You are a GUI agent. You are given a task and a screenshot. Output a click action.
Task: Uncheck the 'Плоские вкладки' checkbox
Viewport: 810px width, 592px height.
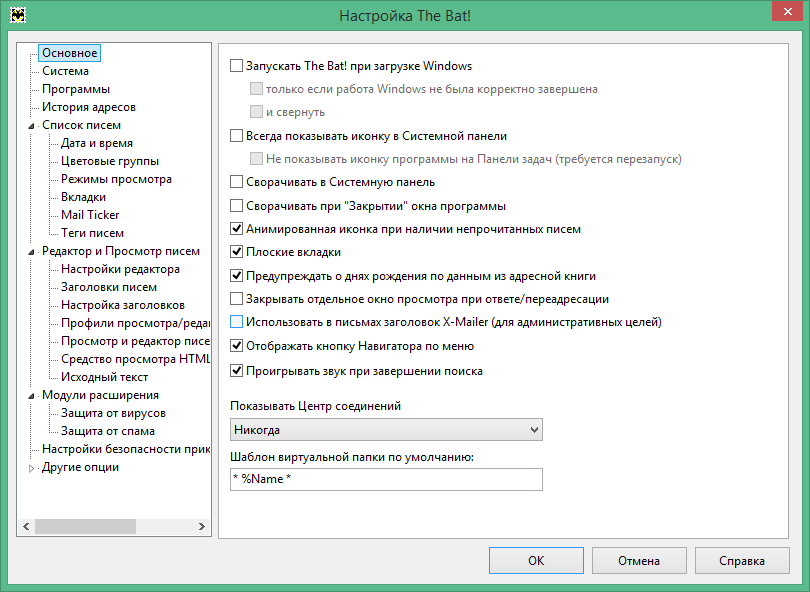pyautogui.click(x=237, y=252)
